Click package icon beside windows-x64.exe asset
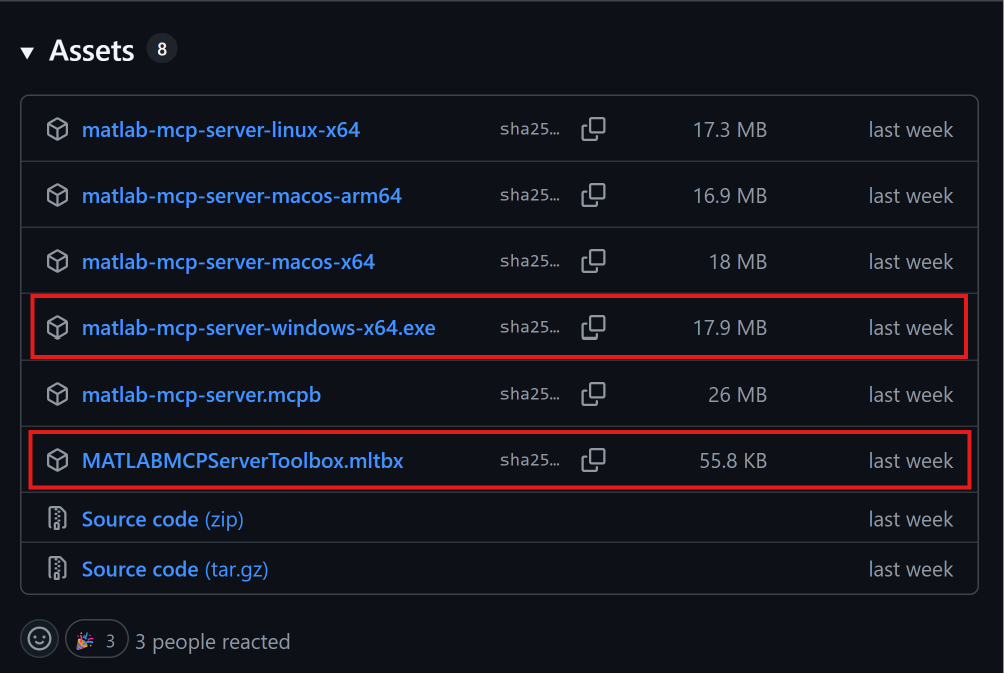Screen dimensions: 1004x674 pos(58,327)
